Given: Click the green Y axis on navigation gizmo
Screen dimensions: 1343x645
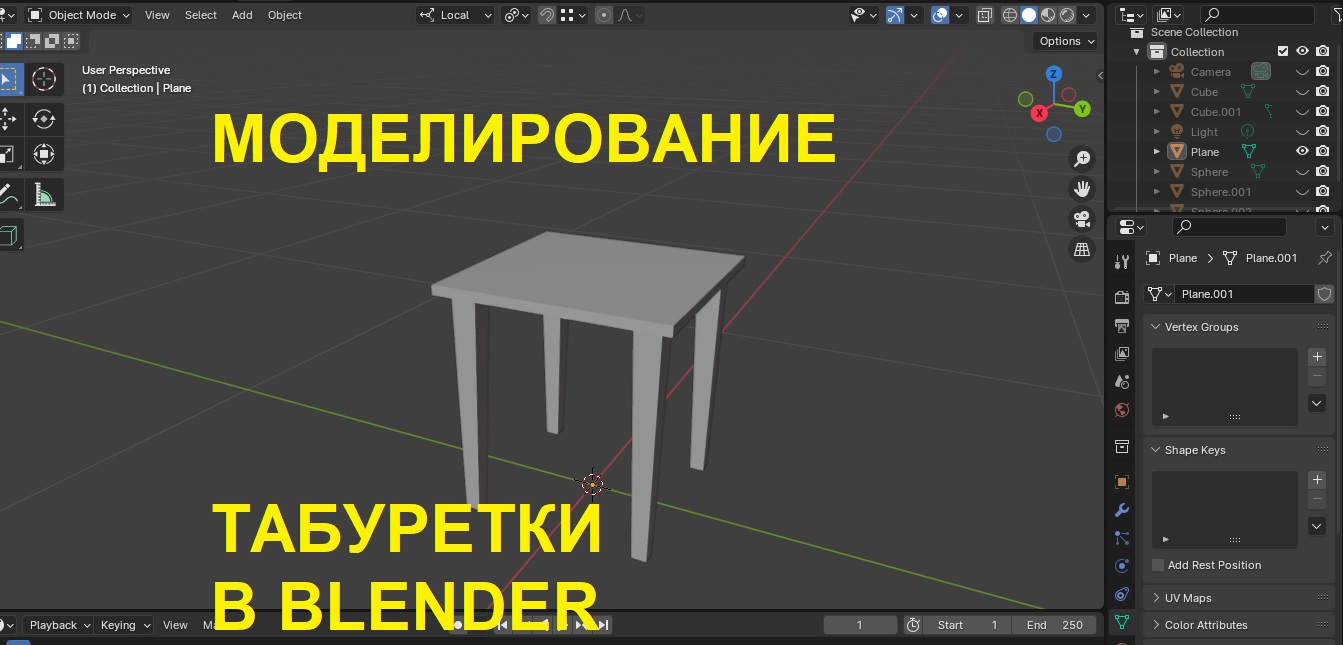Looking at the screenshot, I should click(1082, 108).
